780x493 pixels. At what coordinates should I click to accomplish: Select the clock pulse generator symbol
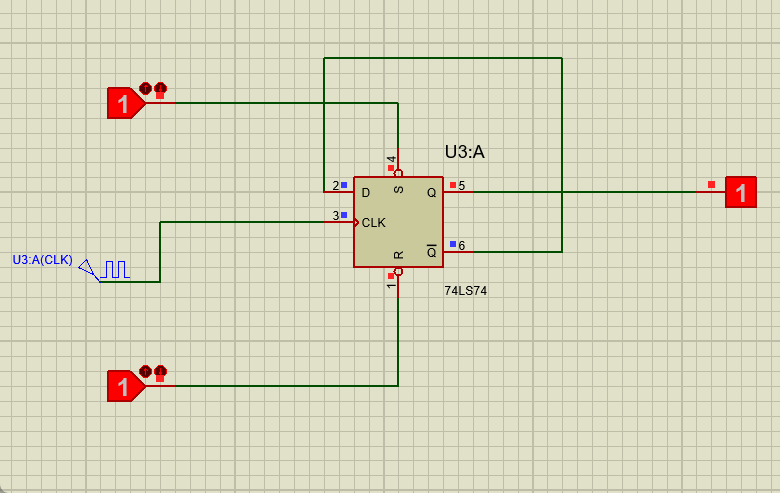(114, 269)
